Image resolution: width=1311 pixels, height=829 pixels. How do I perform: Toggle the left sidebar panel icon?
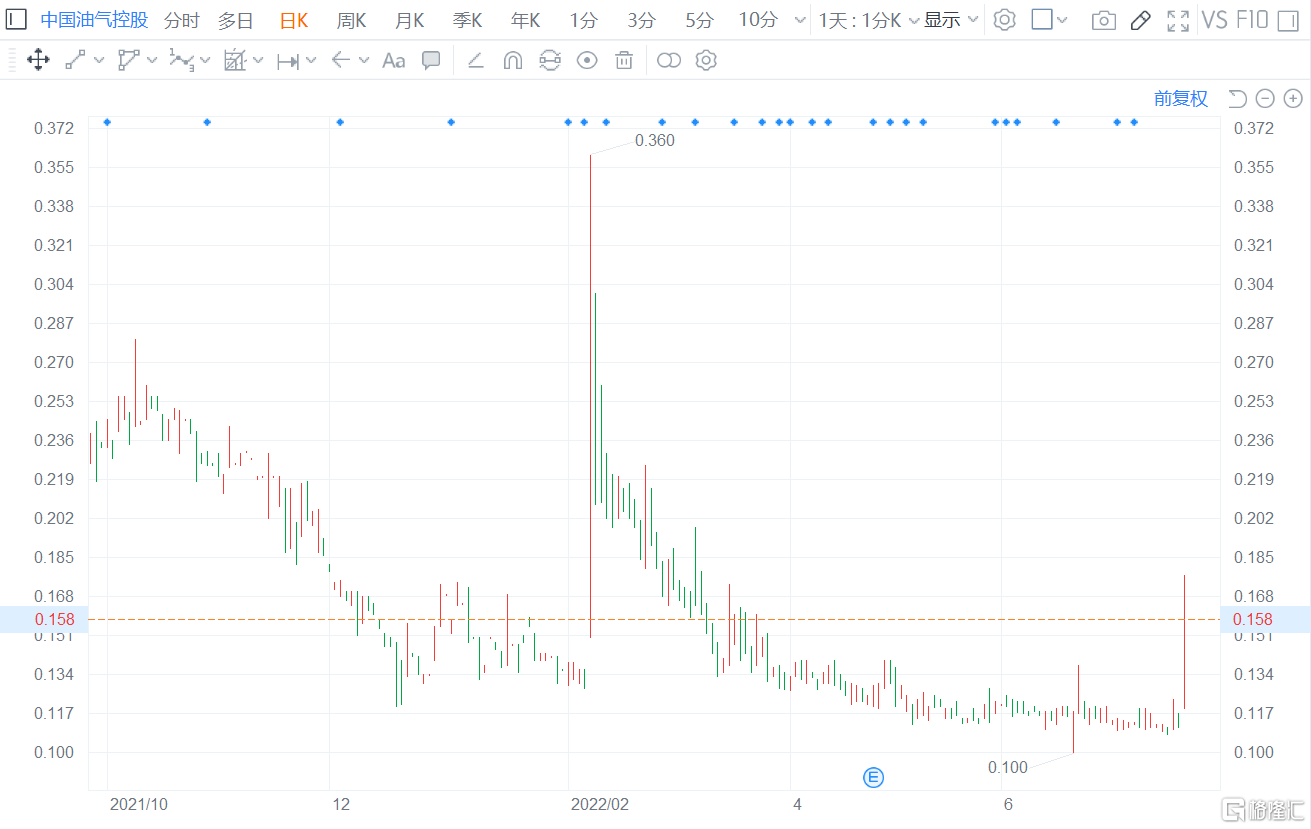[17, 20]
